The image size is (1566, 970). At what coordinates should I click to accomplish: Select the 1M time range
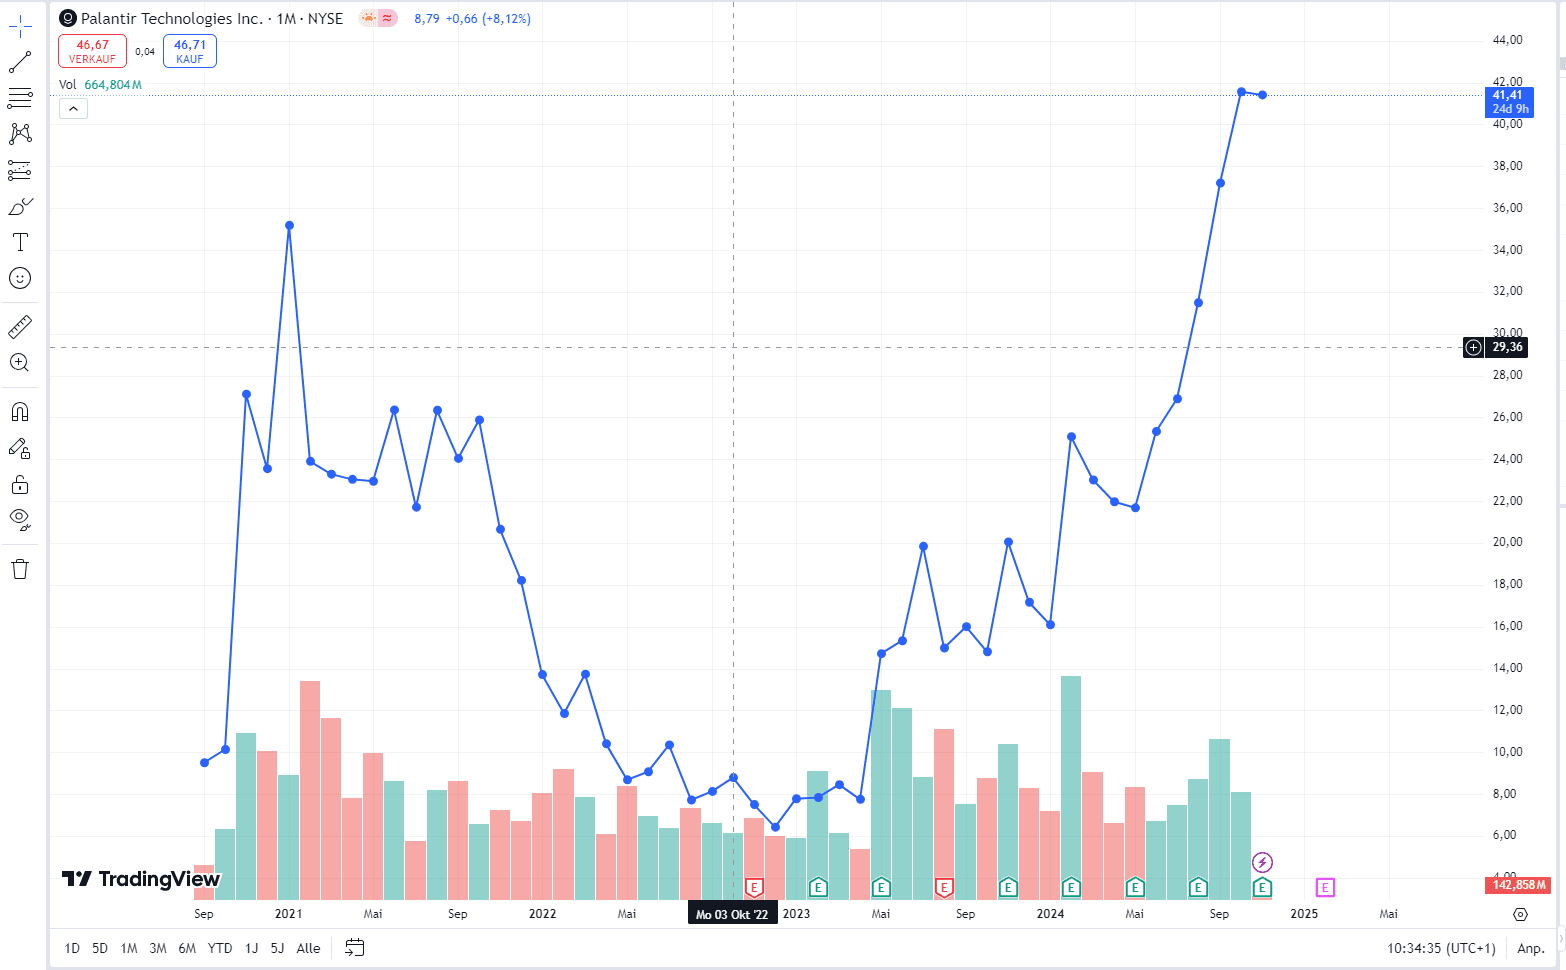(x=129, y=948)
